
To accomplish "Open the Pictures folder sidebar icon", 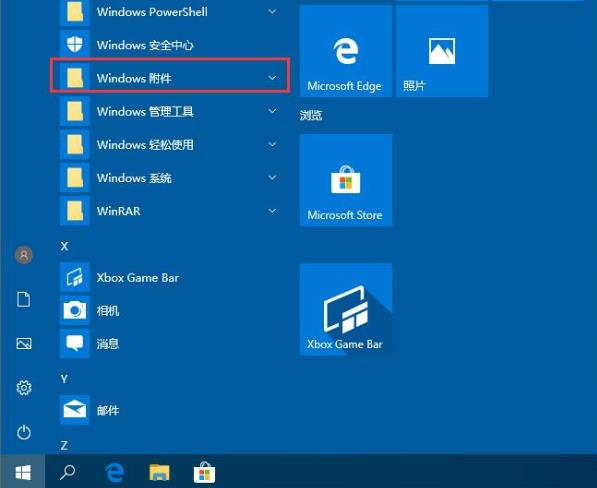I will pyautogui.click(x=24, y=344).
